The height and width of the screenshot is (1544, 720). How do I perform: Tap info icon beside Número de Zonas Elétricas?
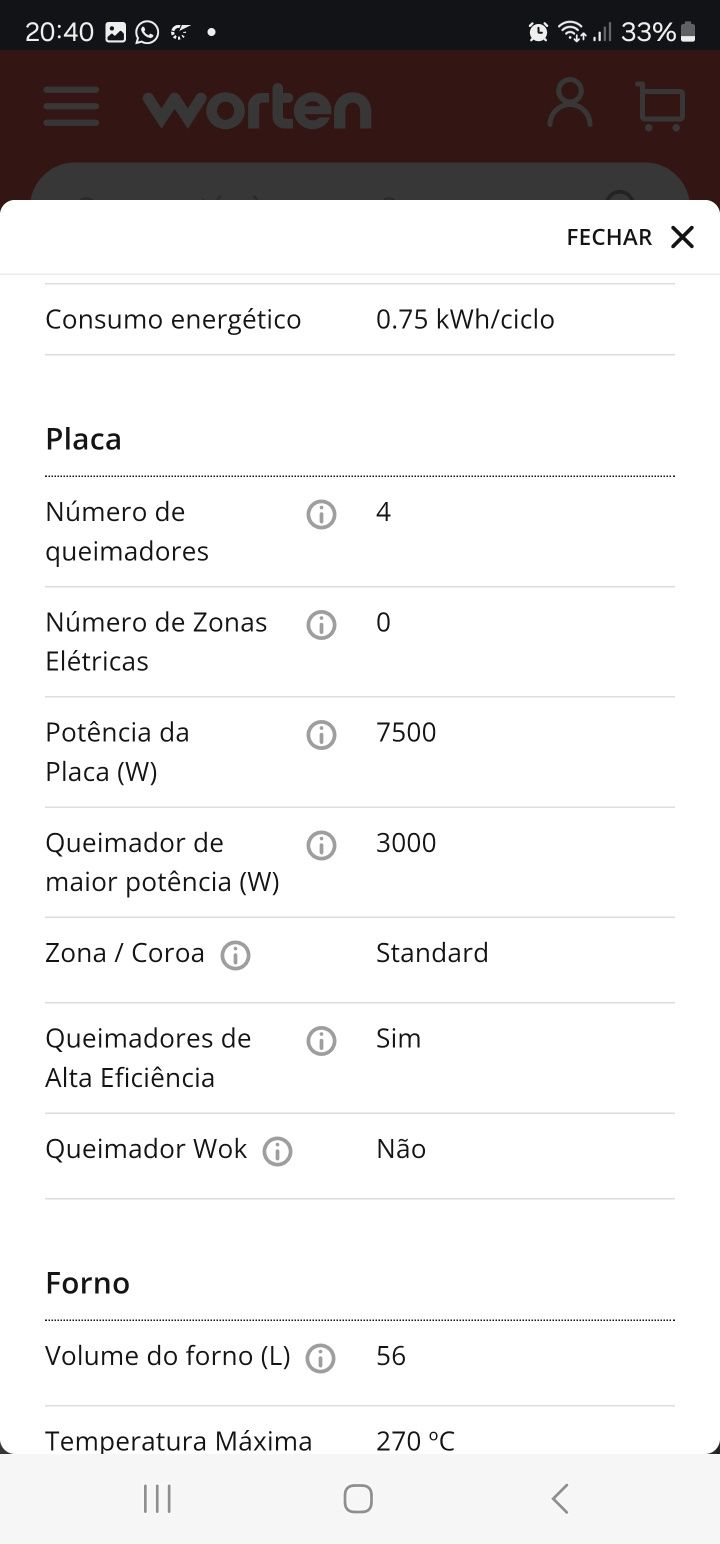click(x=321, y=626)
